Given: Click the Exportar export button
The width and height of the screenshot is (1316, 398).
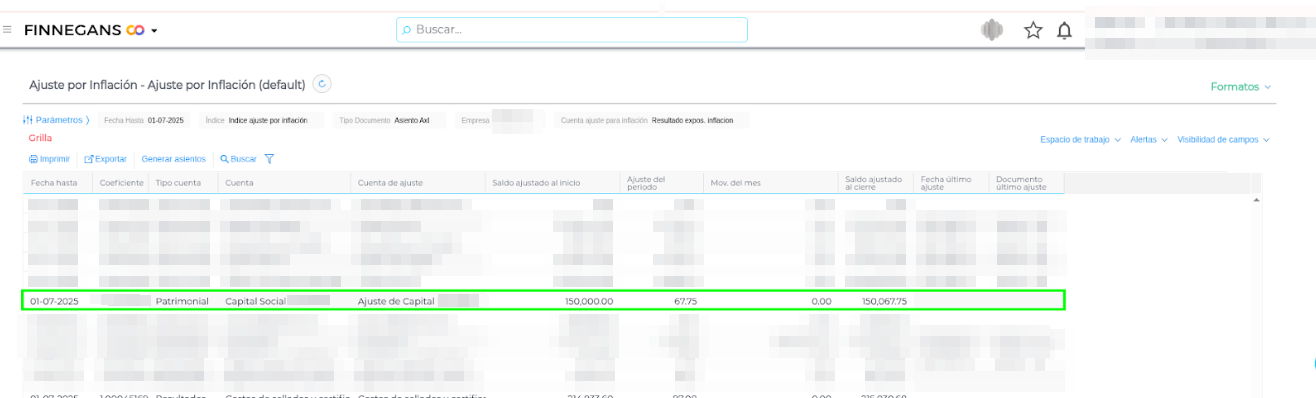Looking at the screenshot, I should point(105,159).
